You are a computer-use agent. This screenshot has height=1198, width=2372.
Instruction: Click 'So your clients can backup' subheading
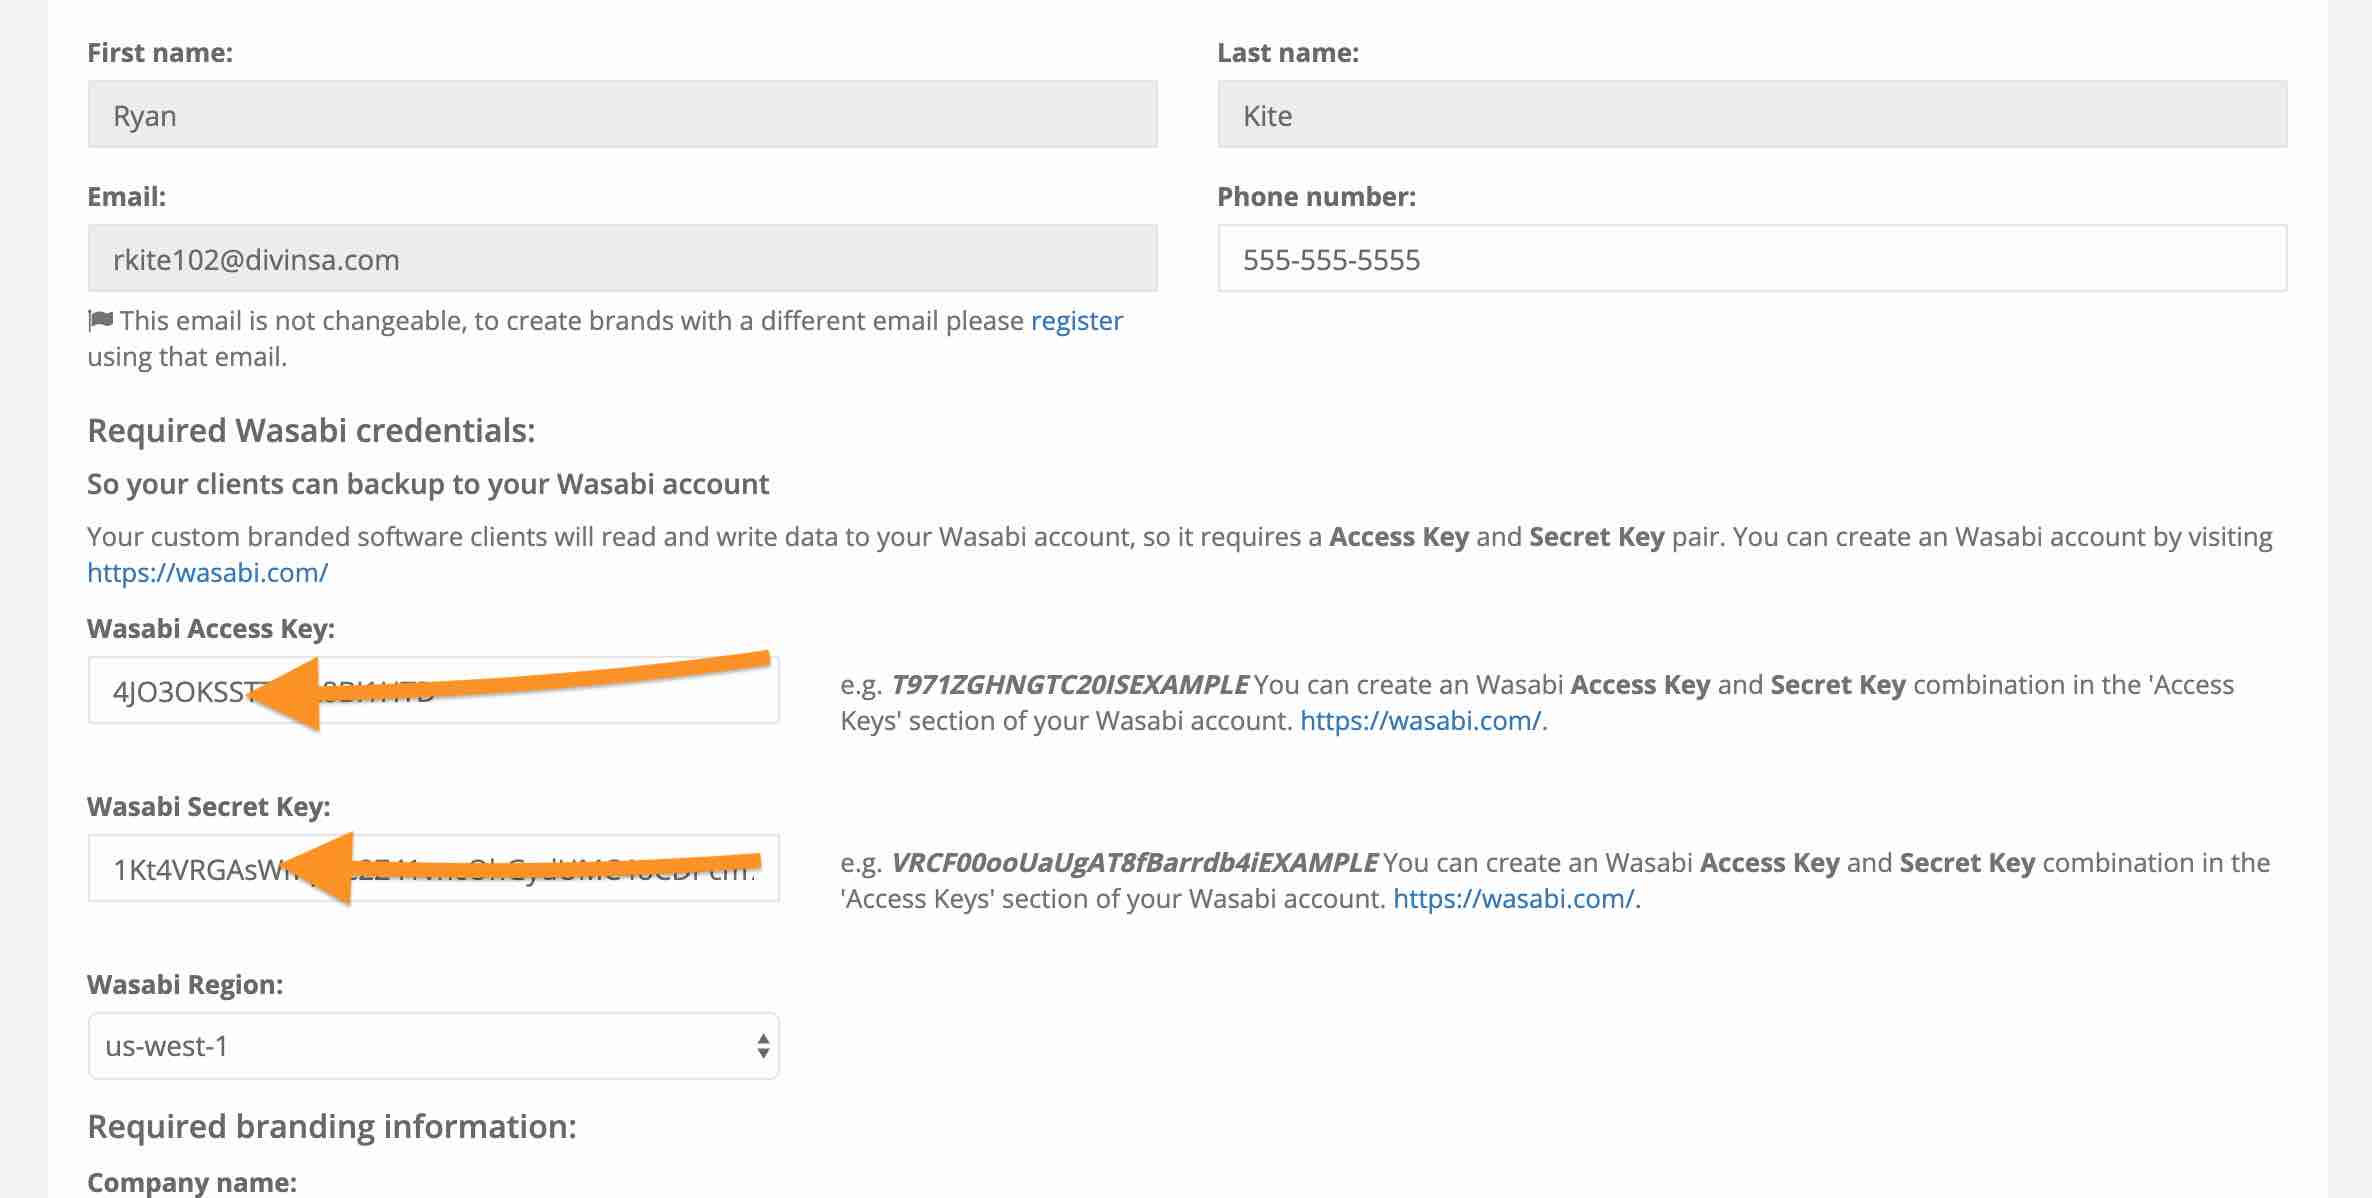coord(428,484)
